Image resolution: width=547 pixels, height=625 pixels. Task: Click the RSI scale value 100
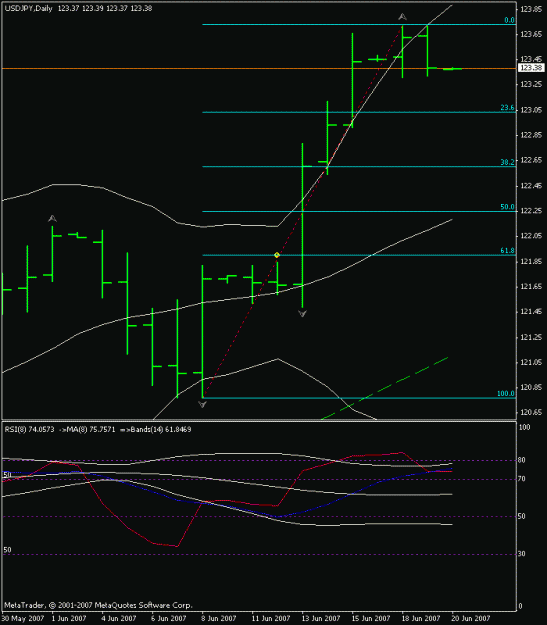click(x=524, y=427)
